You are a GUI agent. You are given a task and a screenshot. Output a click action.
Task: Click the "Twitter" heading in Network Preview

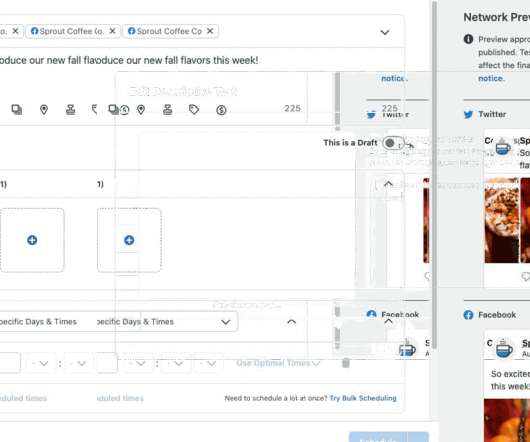pos(492,115)
